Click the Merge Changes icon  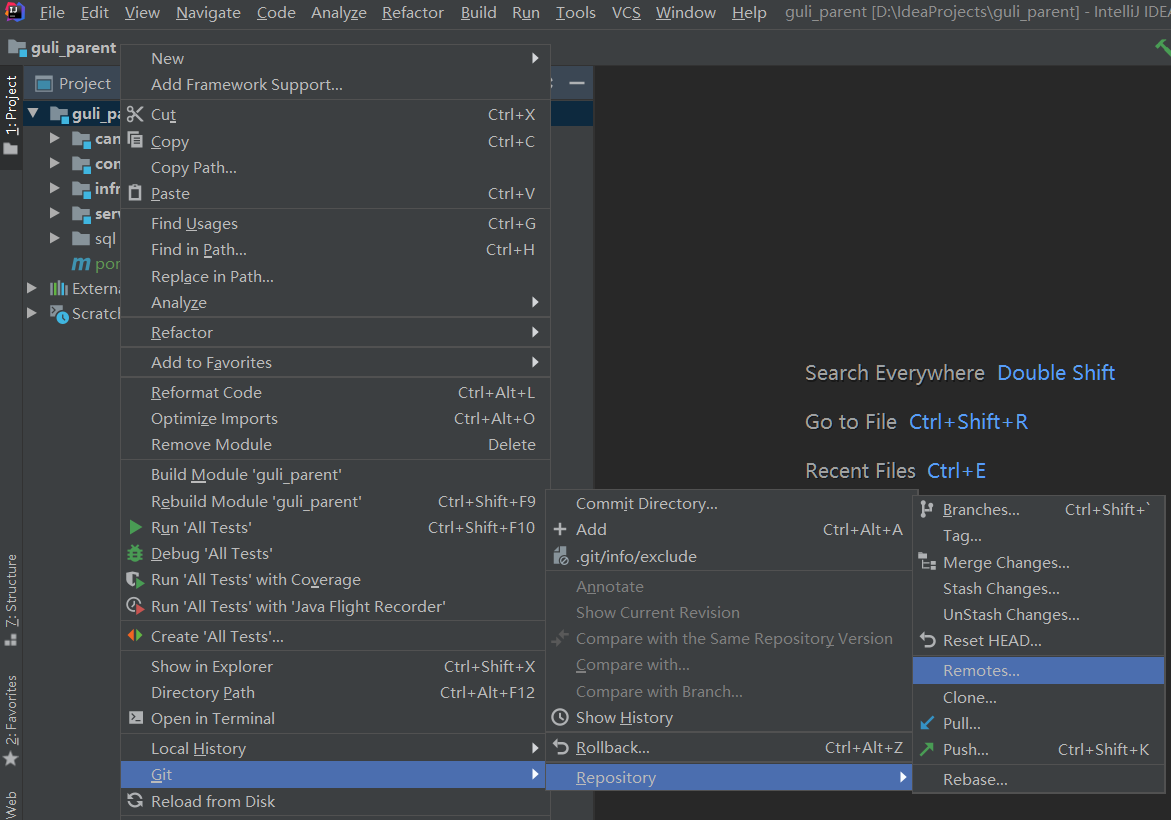point(927,562)
